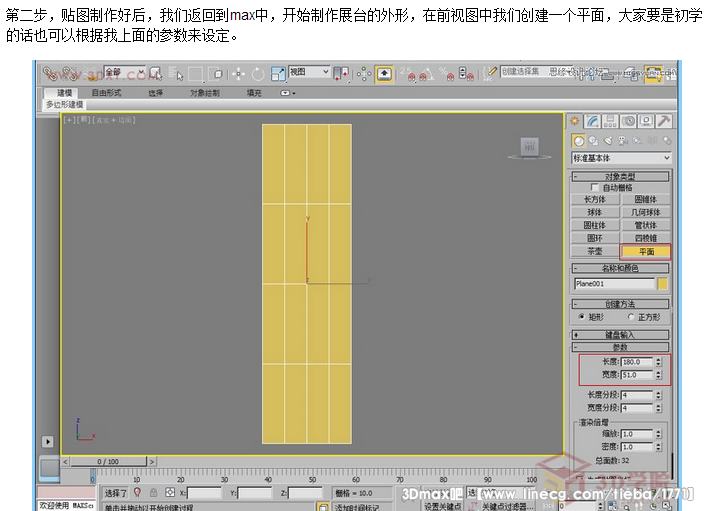Toggle the Spinner Snap icon
723x511 pixels.
coord(466,74)
